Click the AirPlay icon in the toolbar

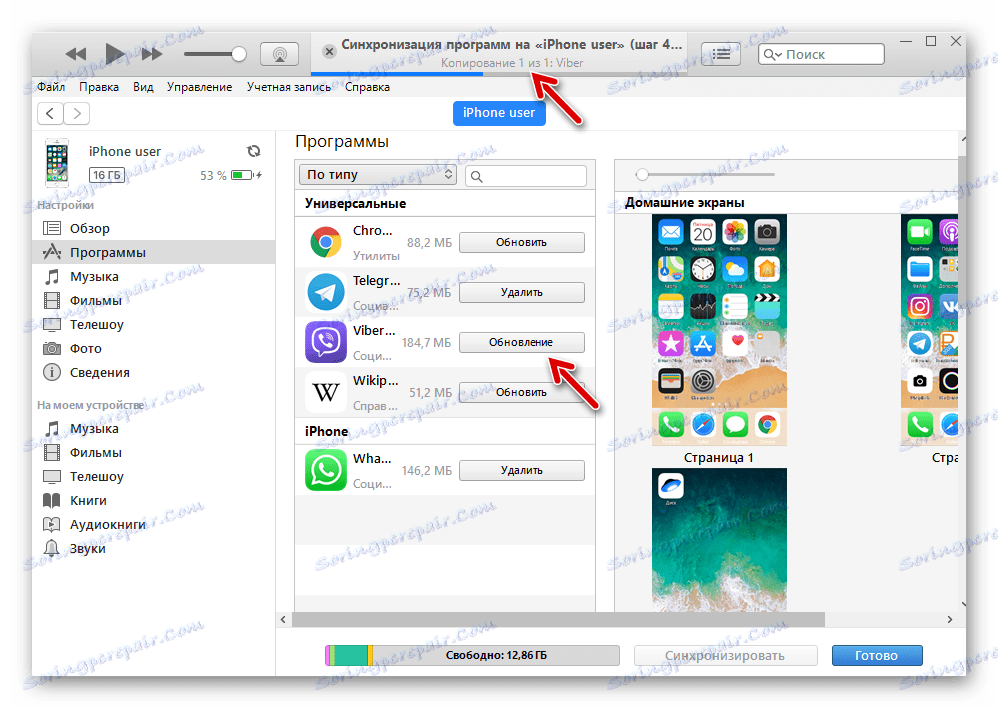(280, 53)
